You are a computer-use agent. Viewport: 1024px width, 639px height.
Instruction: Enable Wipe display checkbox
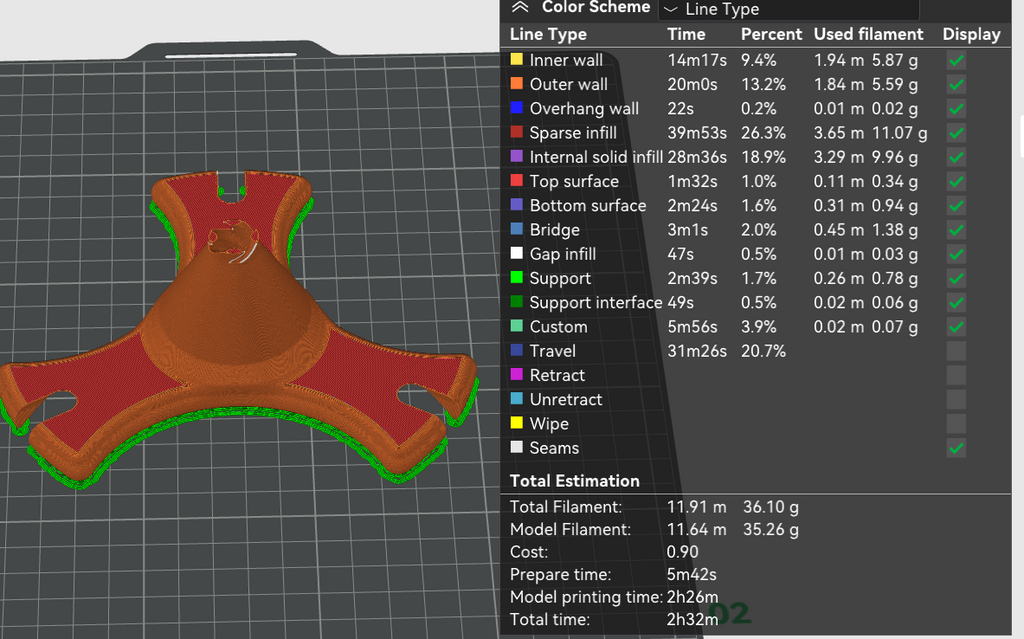point(956,423)
